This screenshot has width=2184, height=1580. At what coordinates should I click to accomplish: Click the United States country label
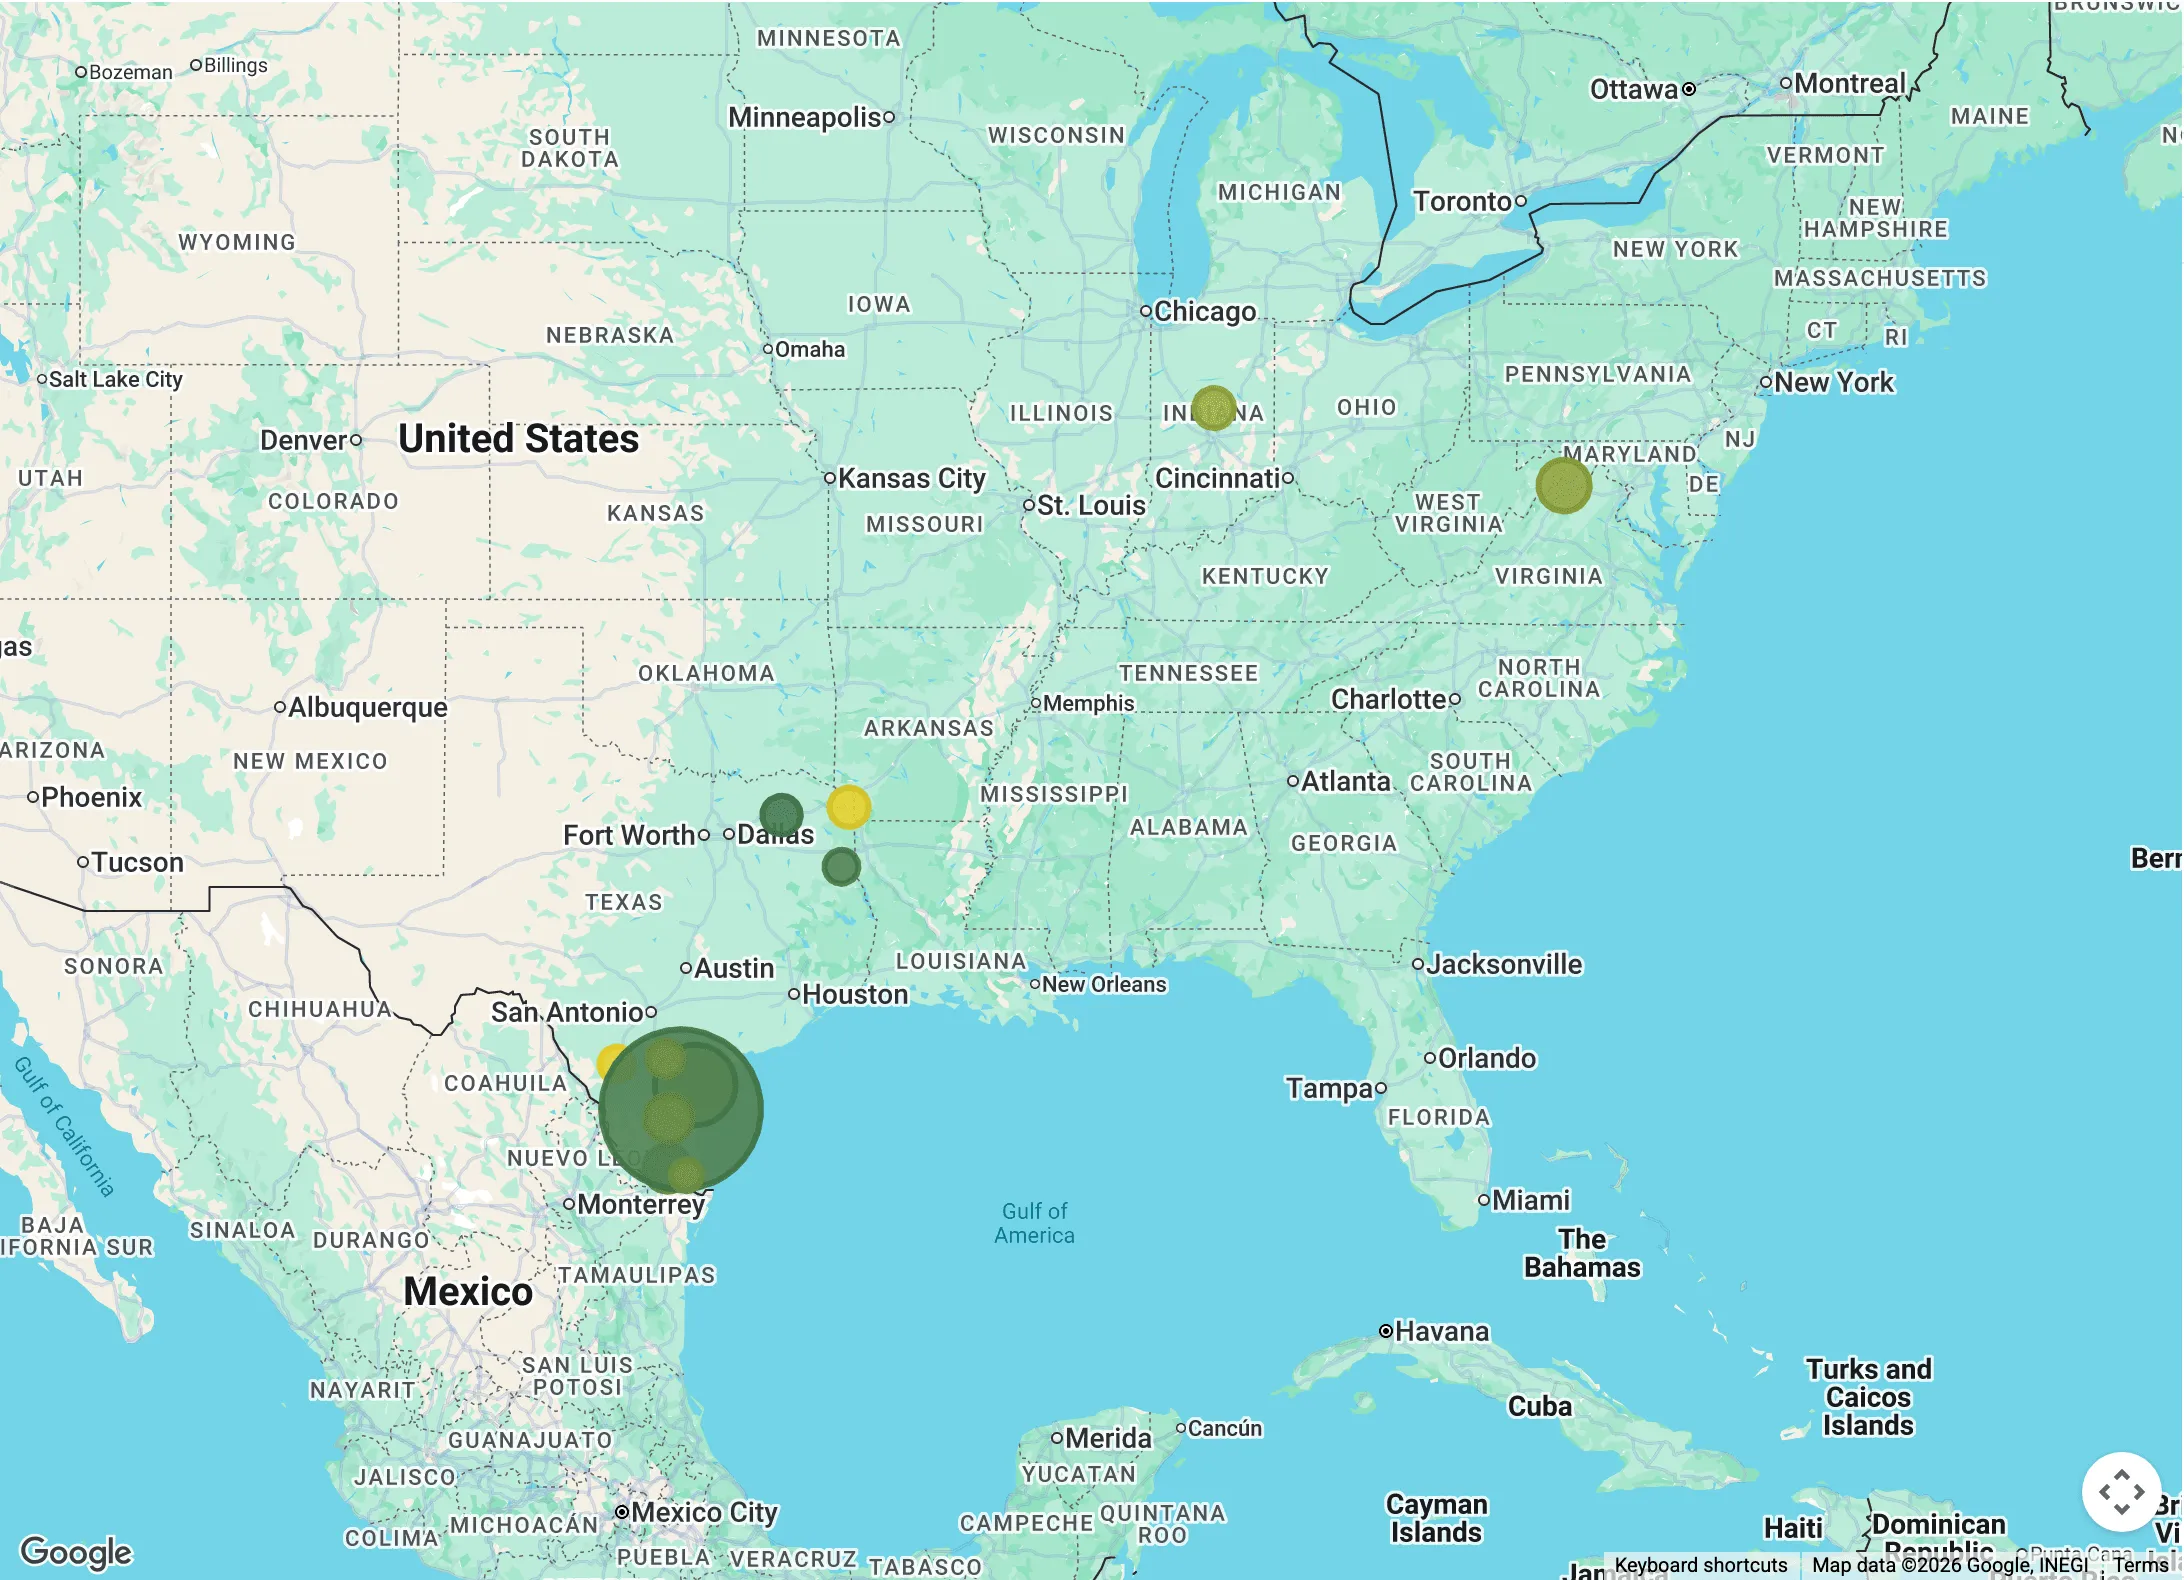(518, 439)
